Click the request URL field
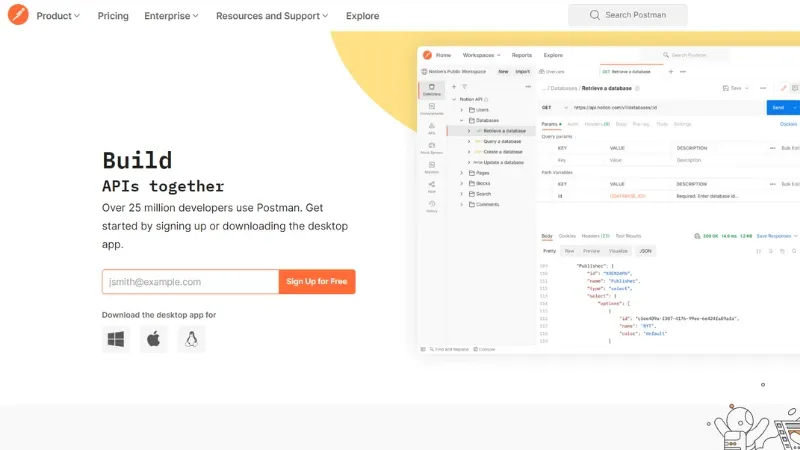The image size is (800, 450). coord(667,108)
